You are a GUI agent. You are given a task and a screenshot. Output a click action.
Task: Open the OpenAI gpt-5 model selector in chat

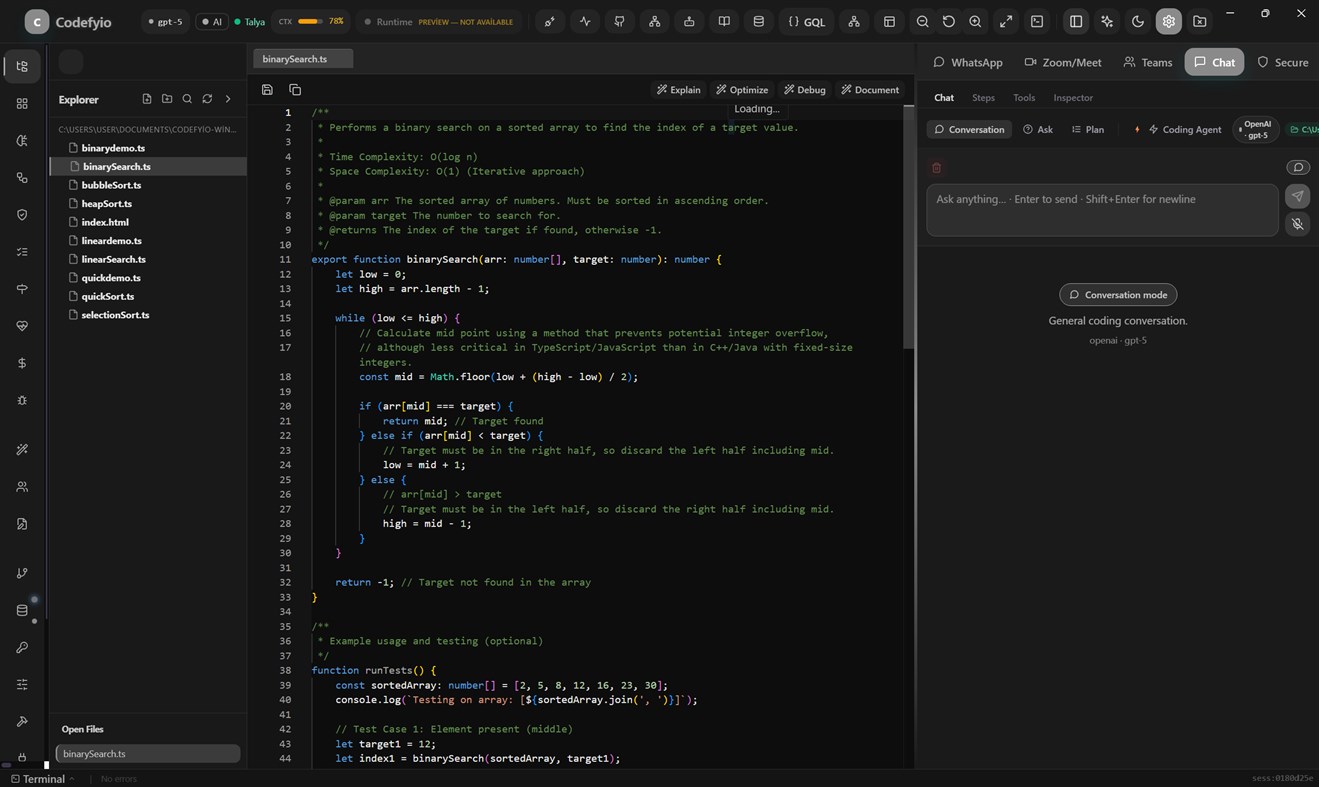(1256, 129)
